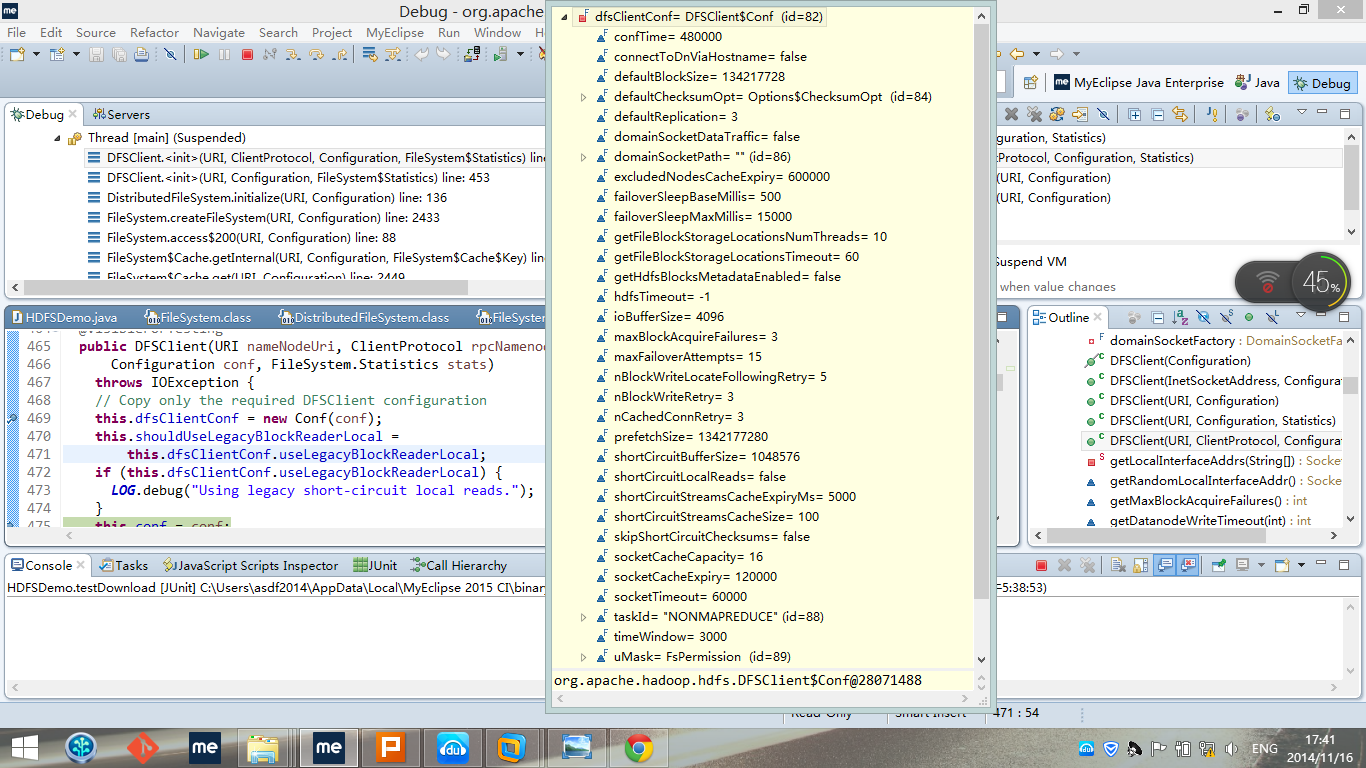Terminate the debug session

[249, 56]
